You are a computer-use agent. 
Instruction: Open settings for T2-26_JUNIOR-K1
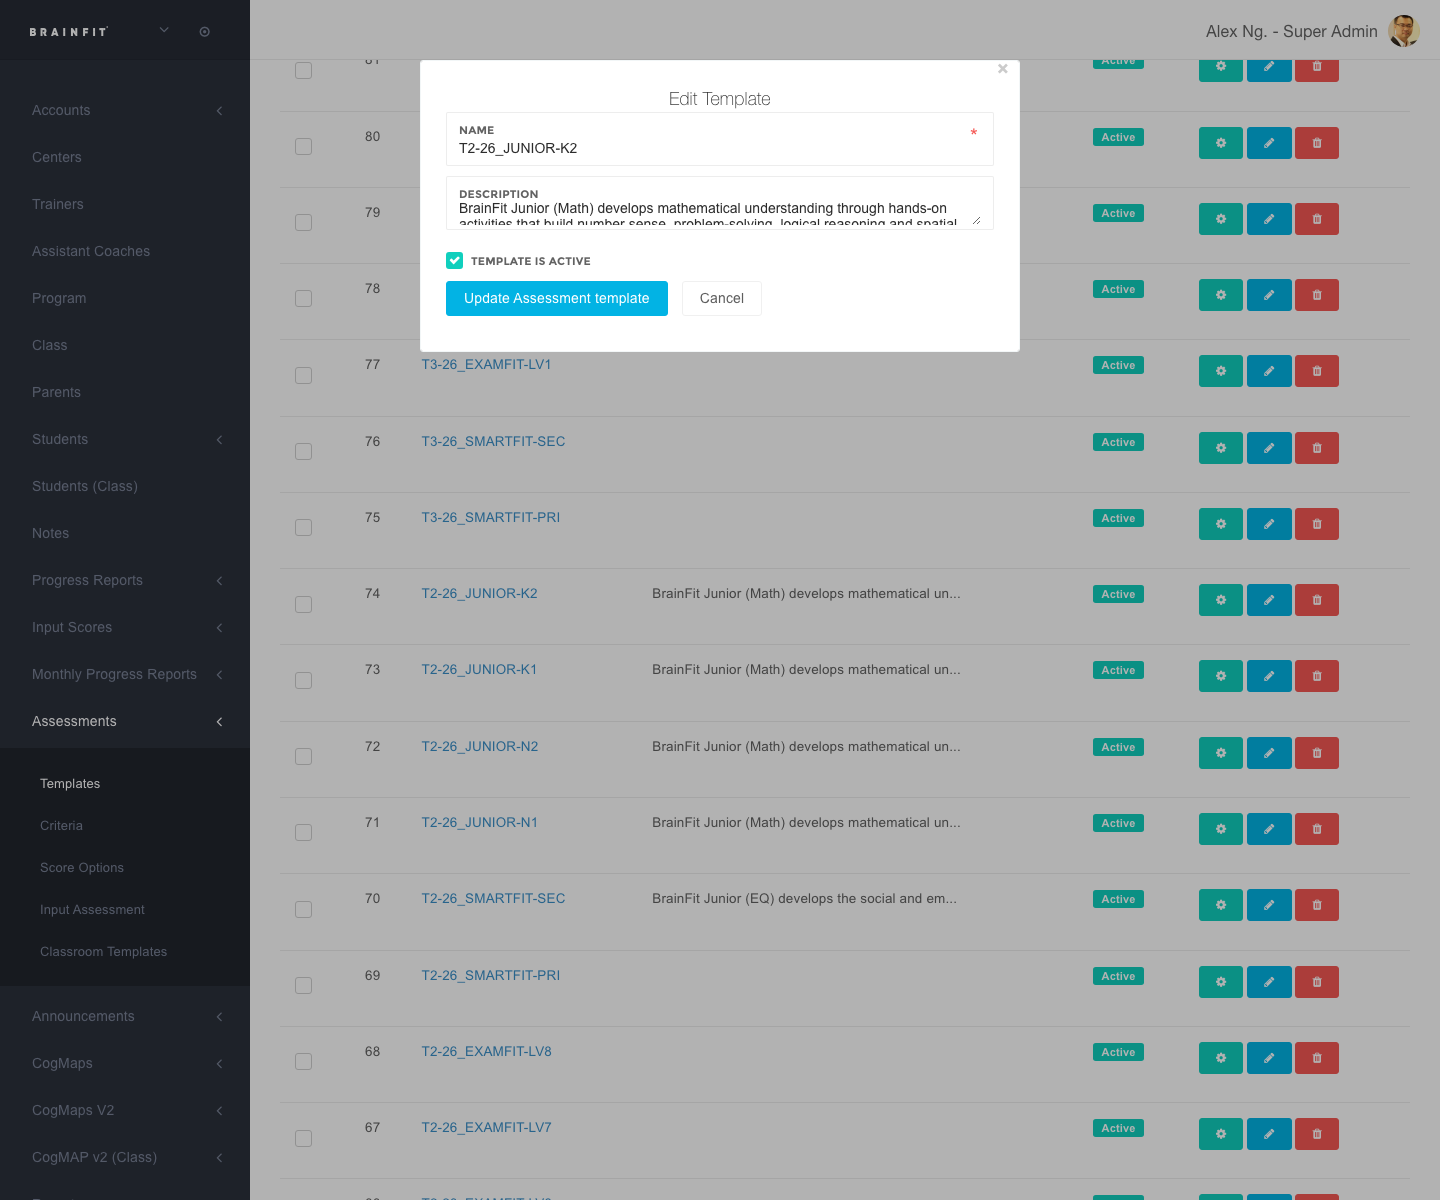click(1221, 676)
